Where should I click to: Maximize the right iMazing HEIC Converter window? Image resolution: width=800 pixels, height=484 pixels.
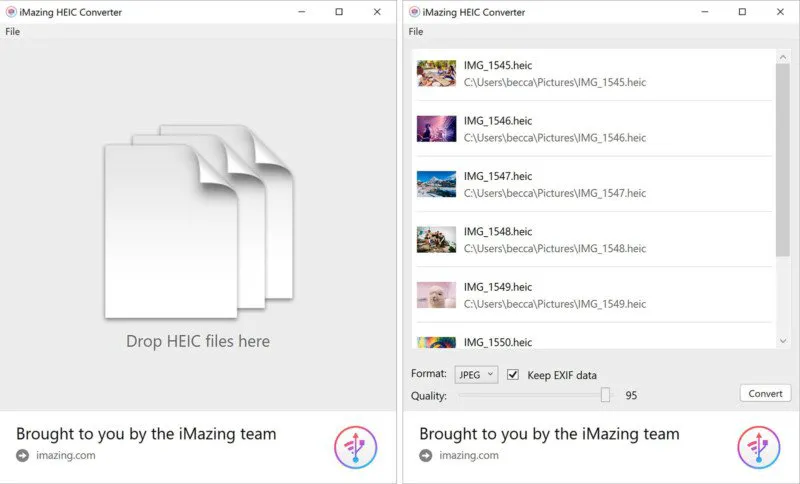[741, 12]
